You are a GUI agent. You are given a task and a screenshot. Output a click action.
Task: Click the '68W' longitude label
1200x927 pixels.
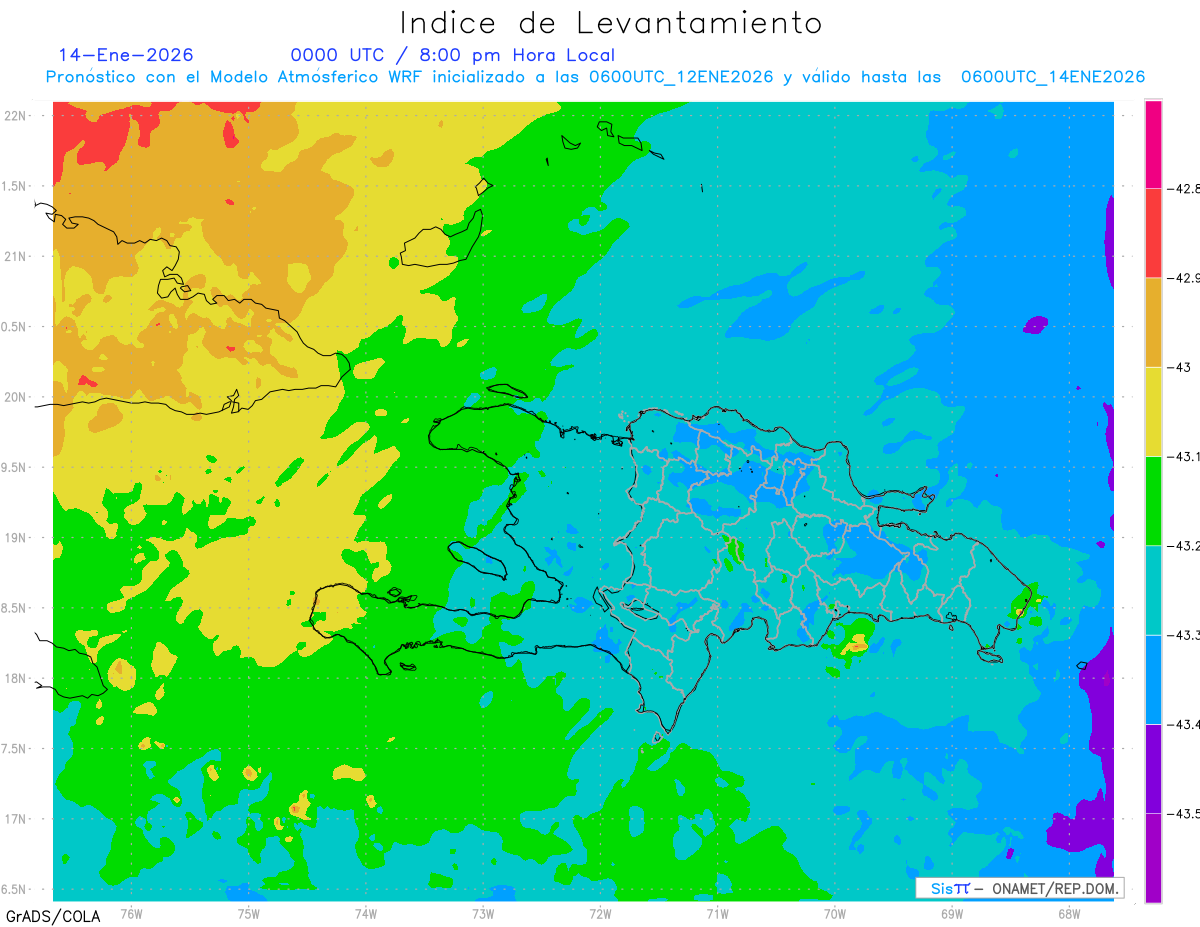click(1068, 913)
